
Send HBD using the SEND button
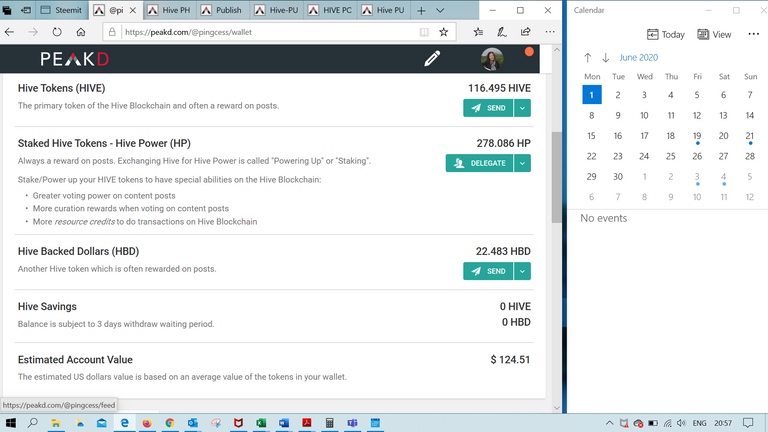pyautogui.click(x=488, y=271)
